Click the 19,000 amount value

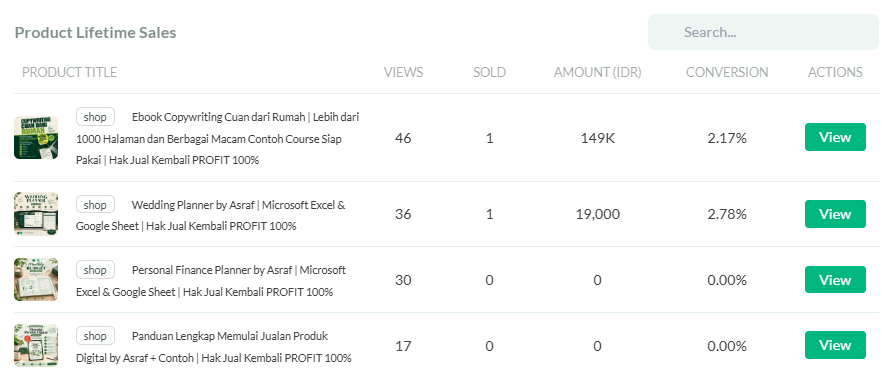[x=598, y=214]
